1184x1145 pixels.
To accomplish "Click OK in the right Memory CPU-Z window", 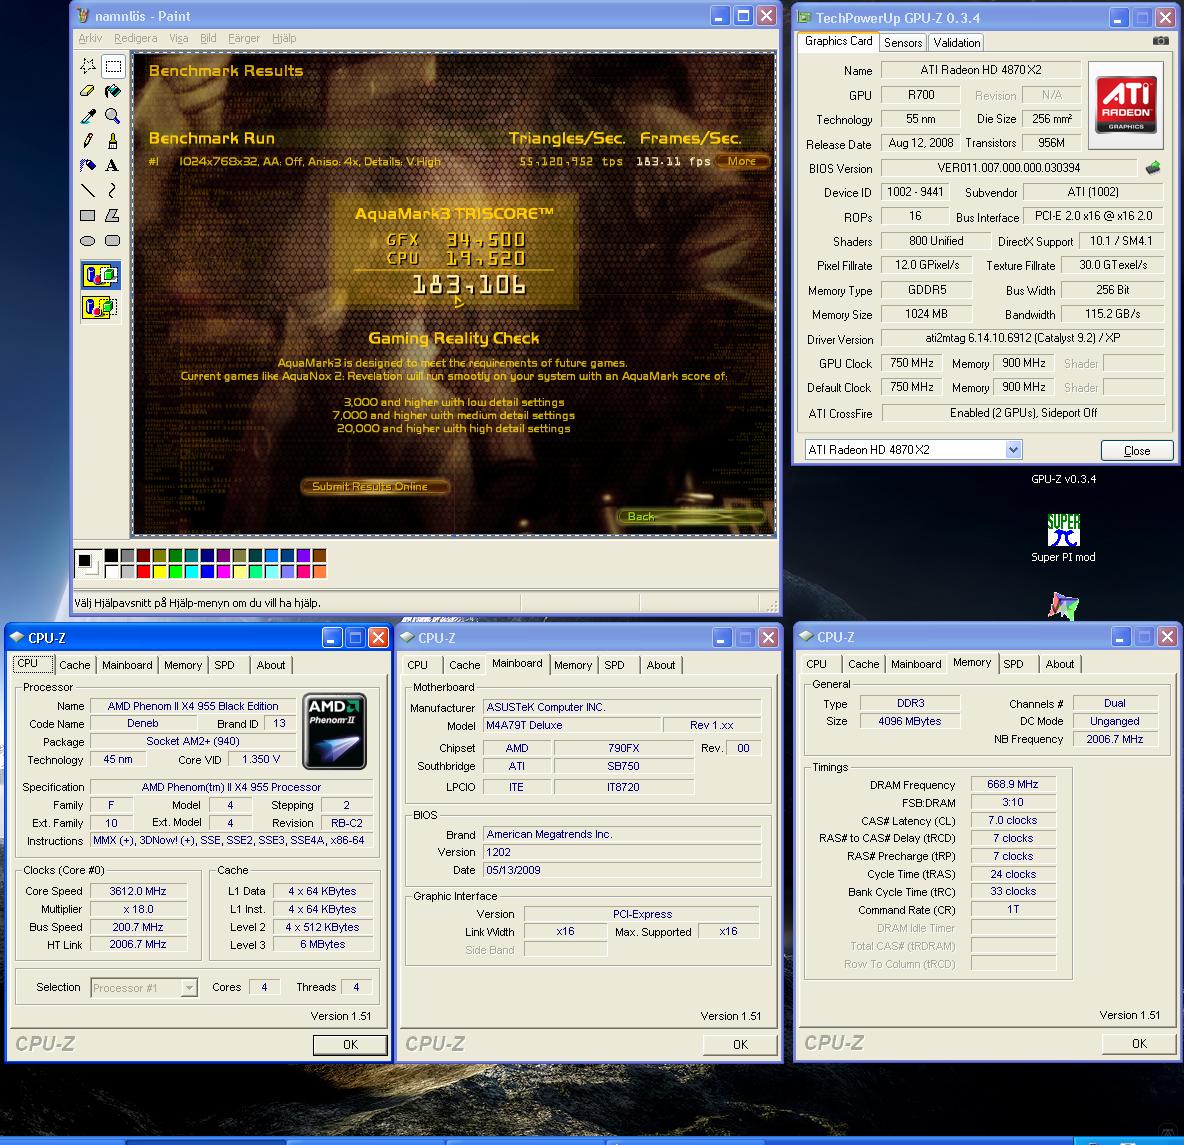I will point(1139,1044).
